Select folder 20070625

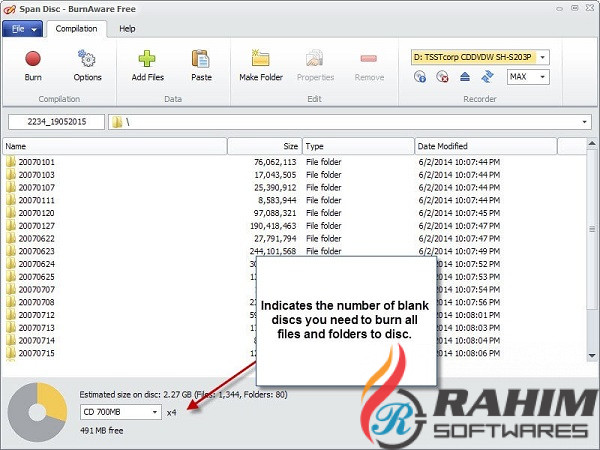tap(36, 277)
